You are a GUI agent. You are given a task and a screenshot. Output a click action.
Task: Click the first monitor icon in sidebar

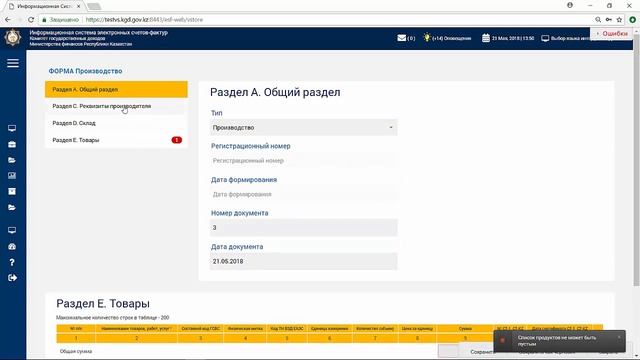[12, 128]
